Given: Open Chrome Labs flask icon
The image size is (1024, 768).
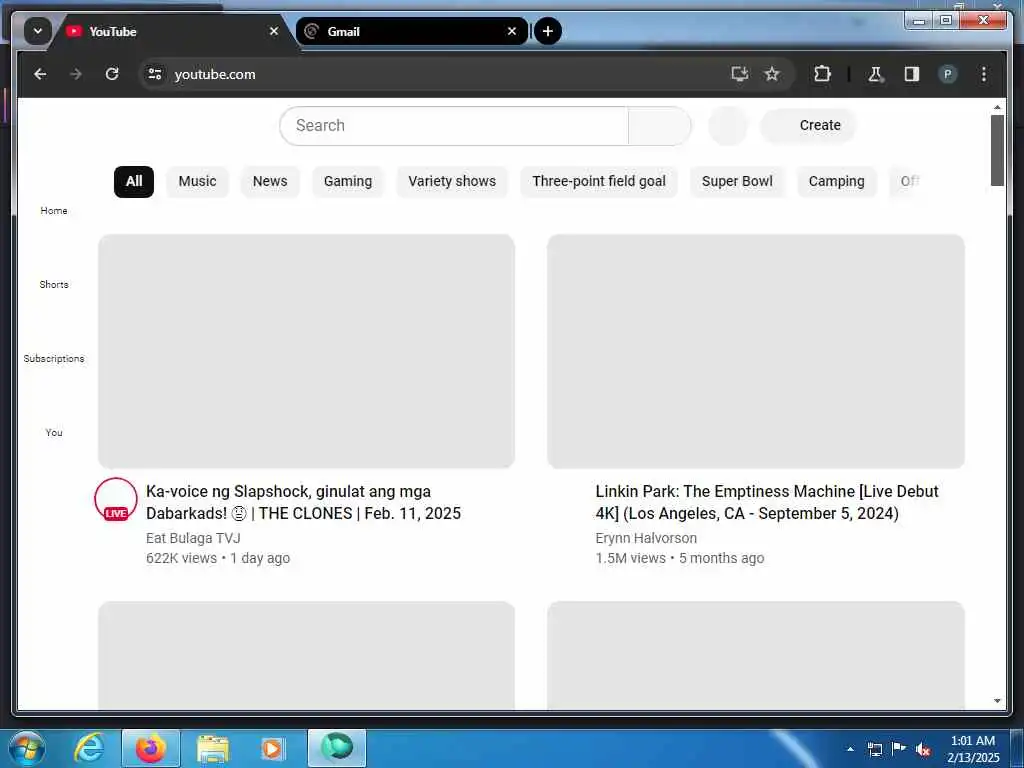Looking at the screenshot, I should [875, 74].
